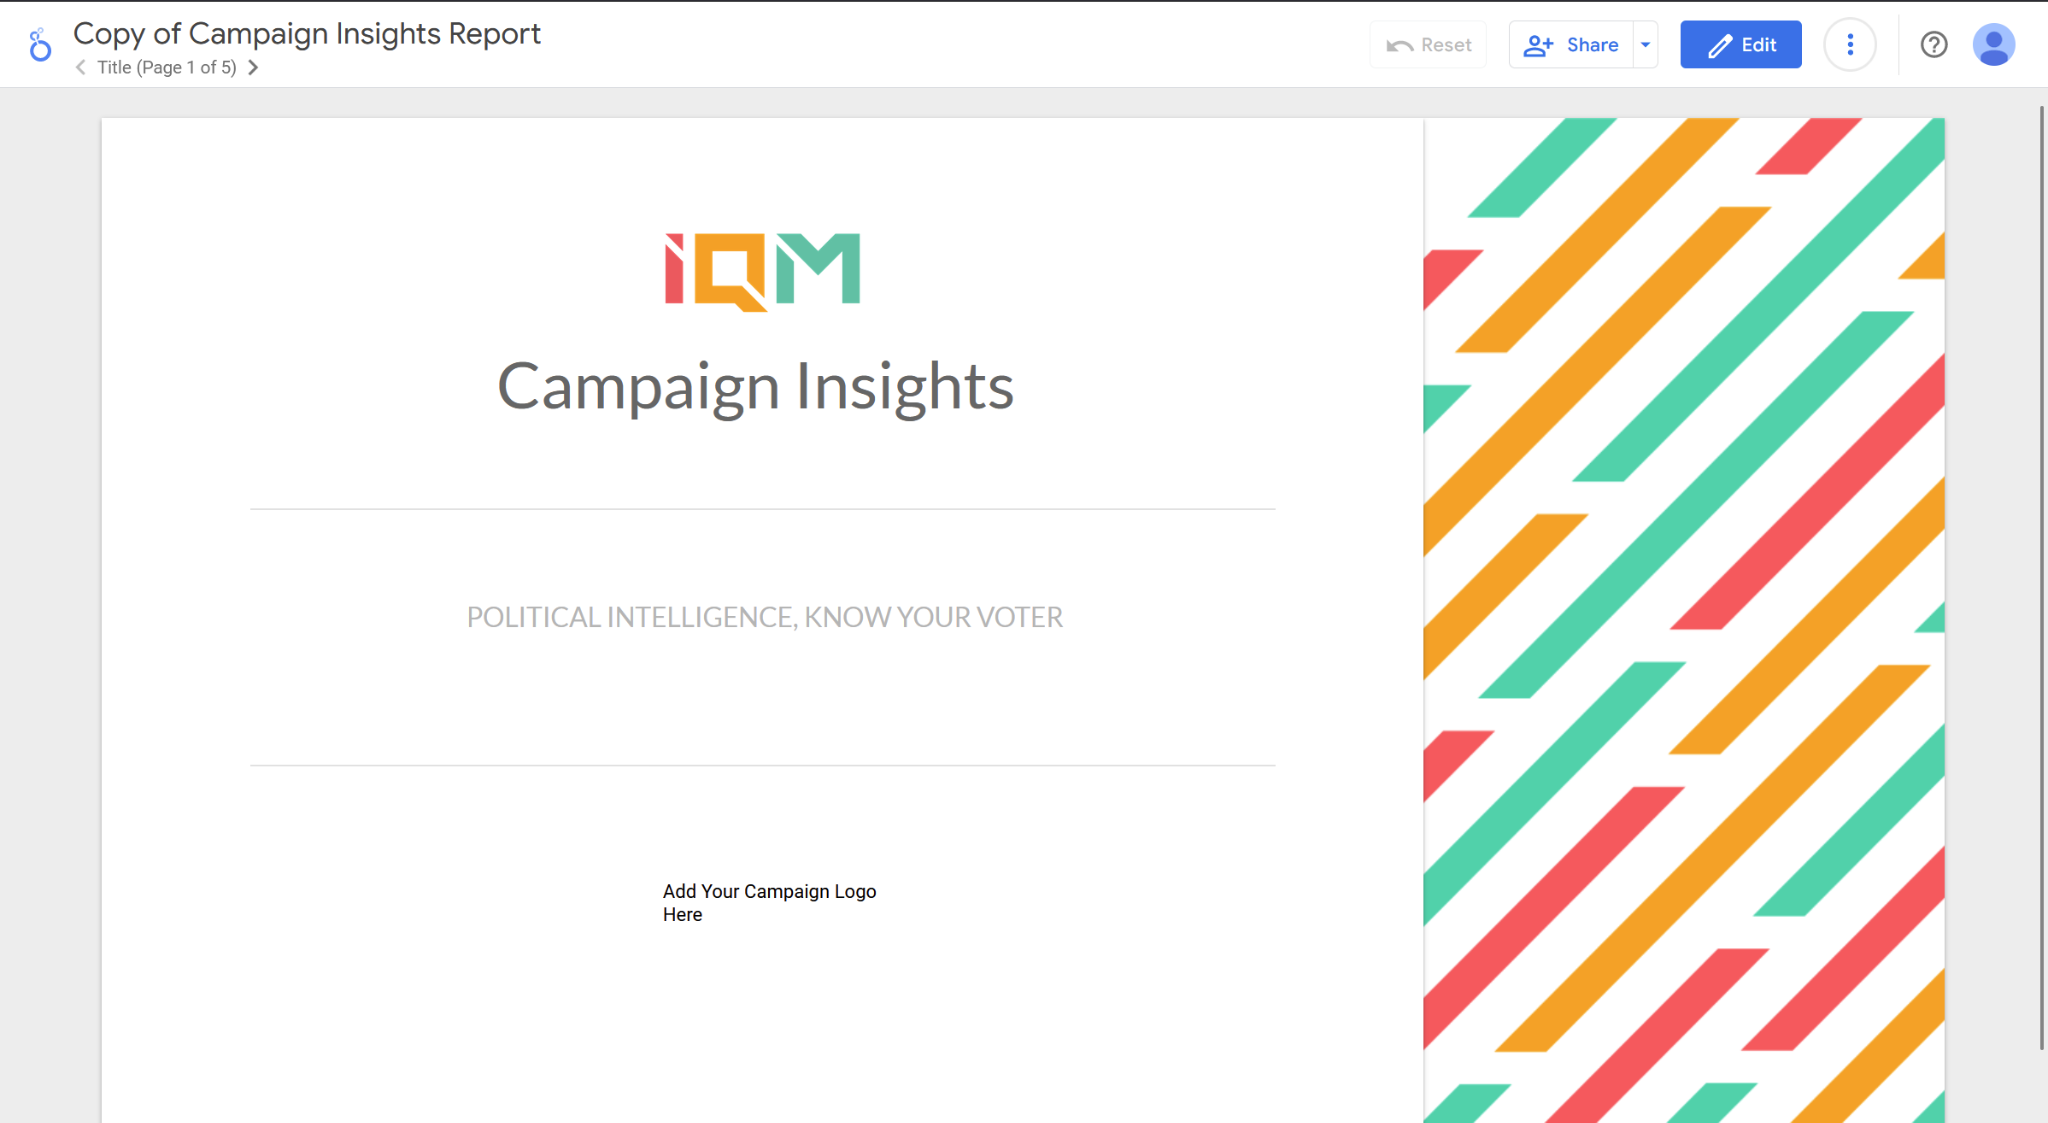Click the 'Campaign Insights' heading text
Image resolution: width=2048 pixels, height=1123 pixels.
[756, 387]
